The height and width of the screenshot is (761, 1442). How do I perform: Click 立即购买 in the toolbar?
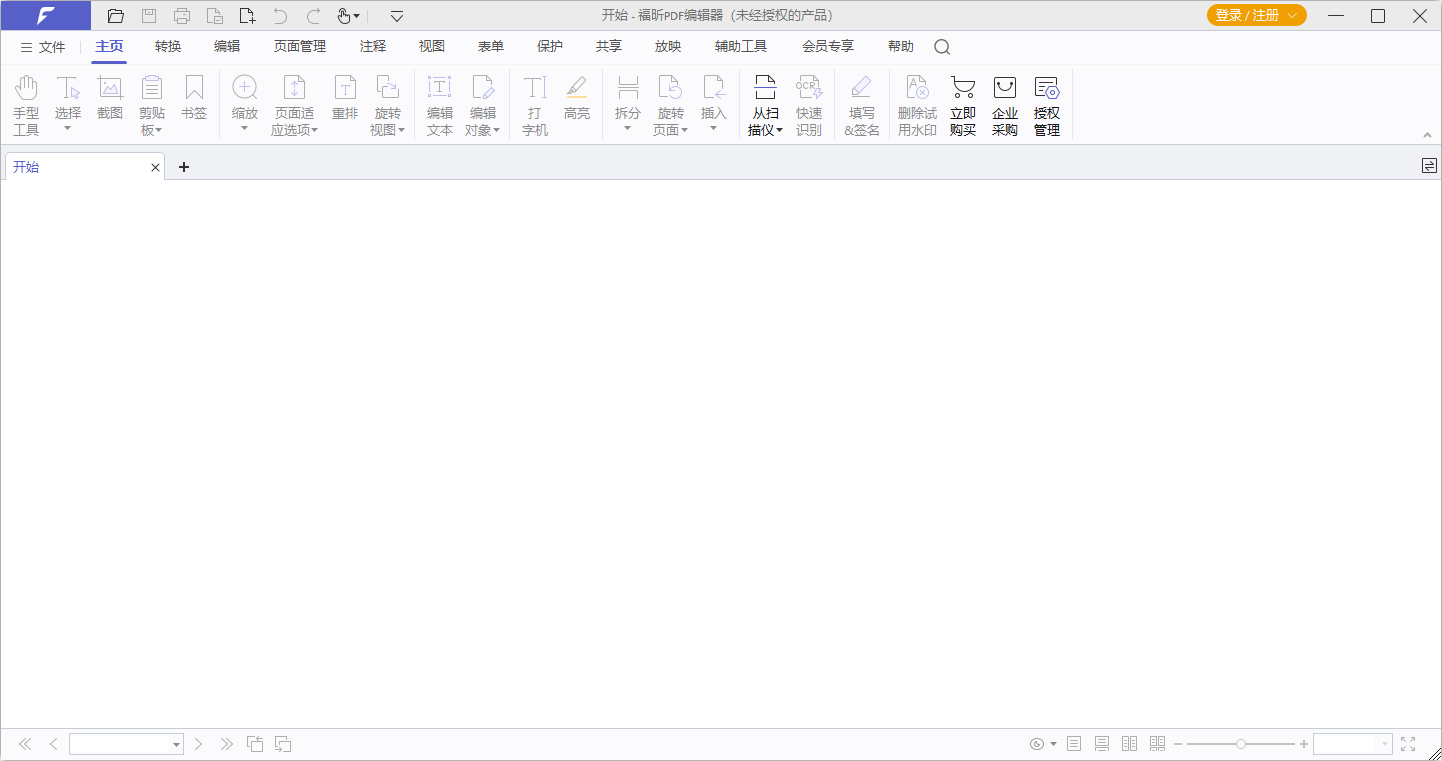coord(962,103)
